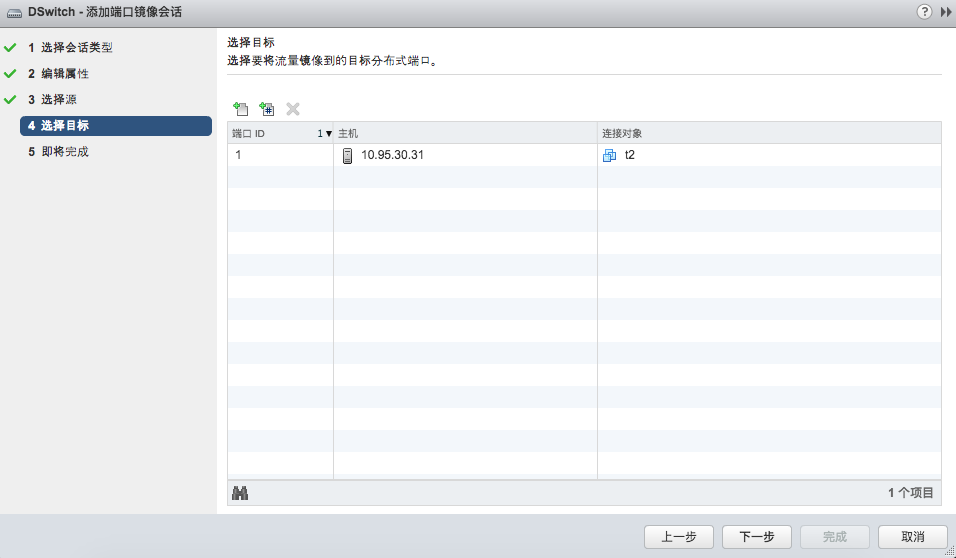Go to step 1 选择会话类型
956x558 pixels.
(x=71, y=48)
